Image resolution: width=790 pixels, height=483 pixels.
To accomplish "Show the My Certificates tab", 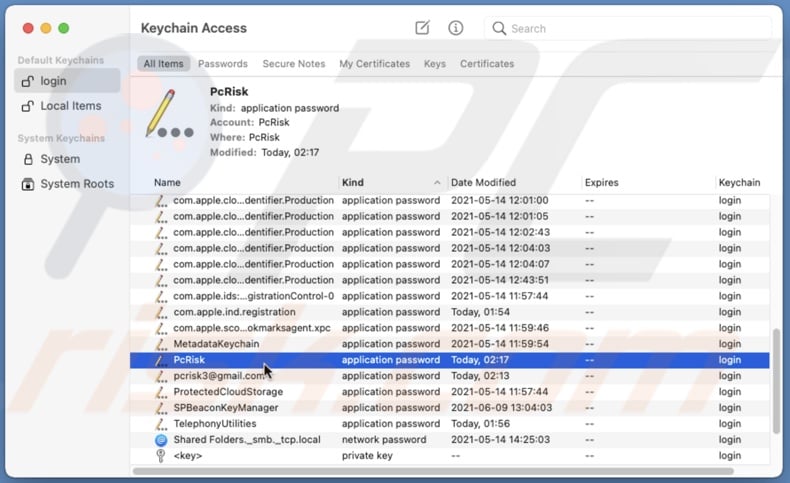I will point(374,64).
